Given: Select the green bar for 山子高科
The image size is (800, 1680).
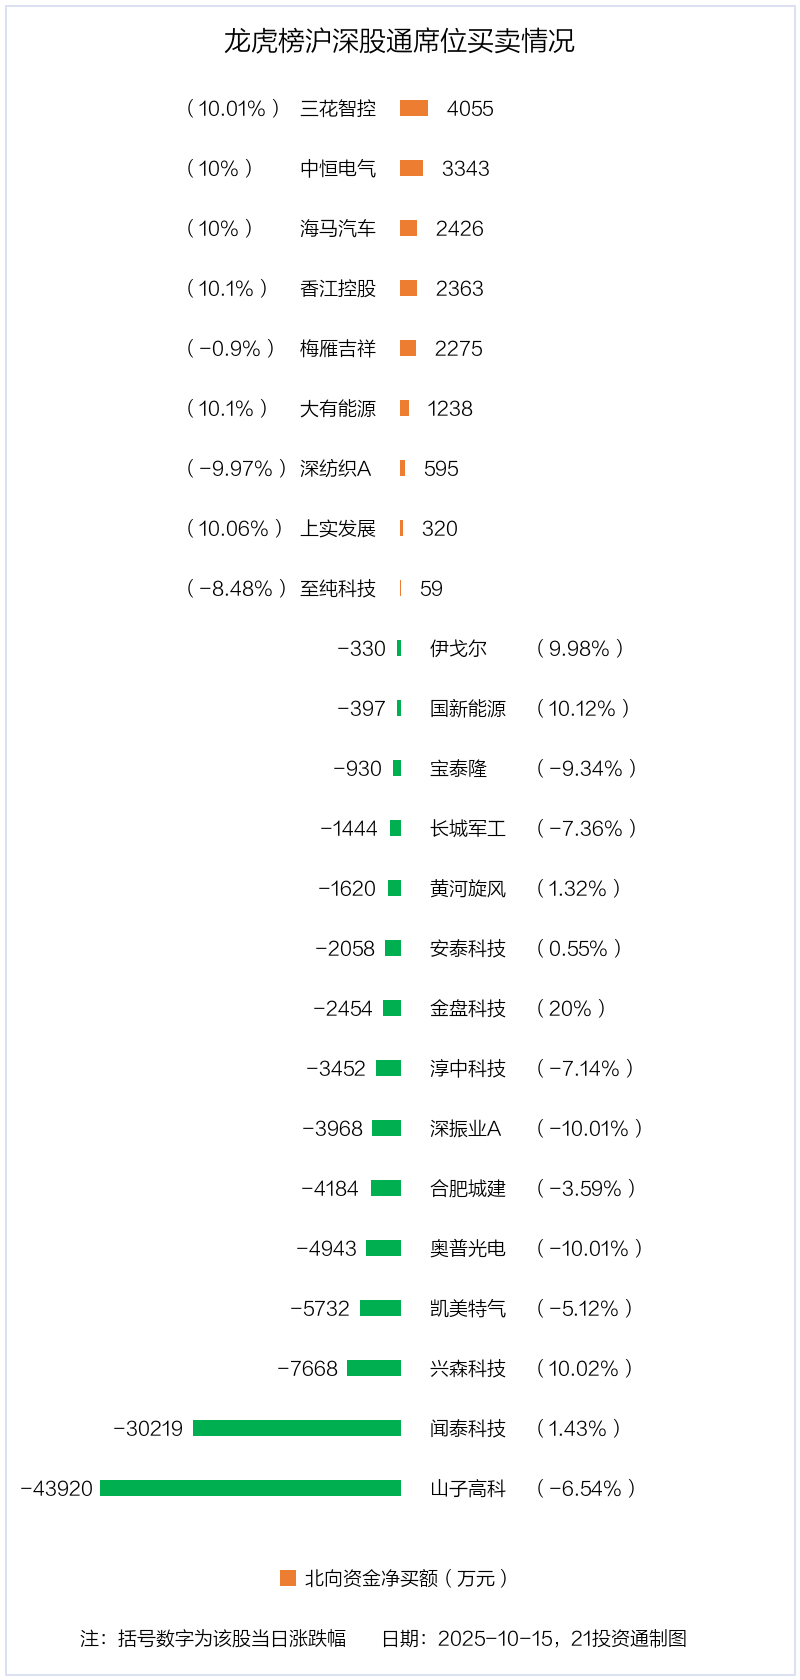Looking at the screenshot, I should click(250, 1488).
